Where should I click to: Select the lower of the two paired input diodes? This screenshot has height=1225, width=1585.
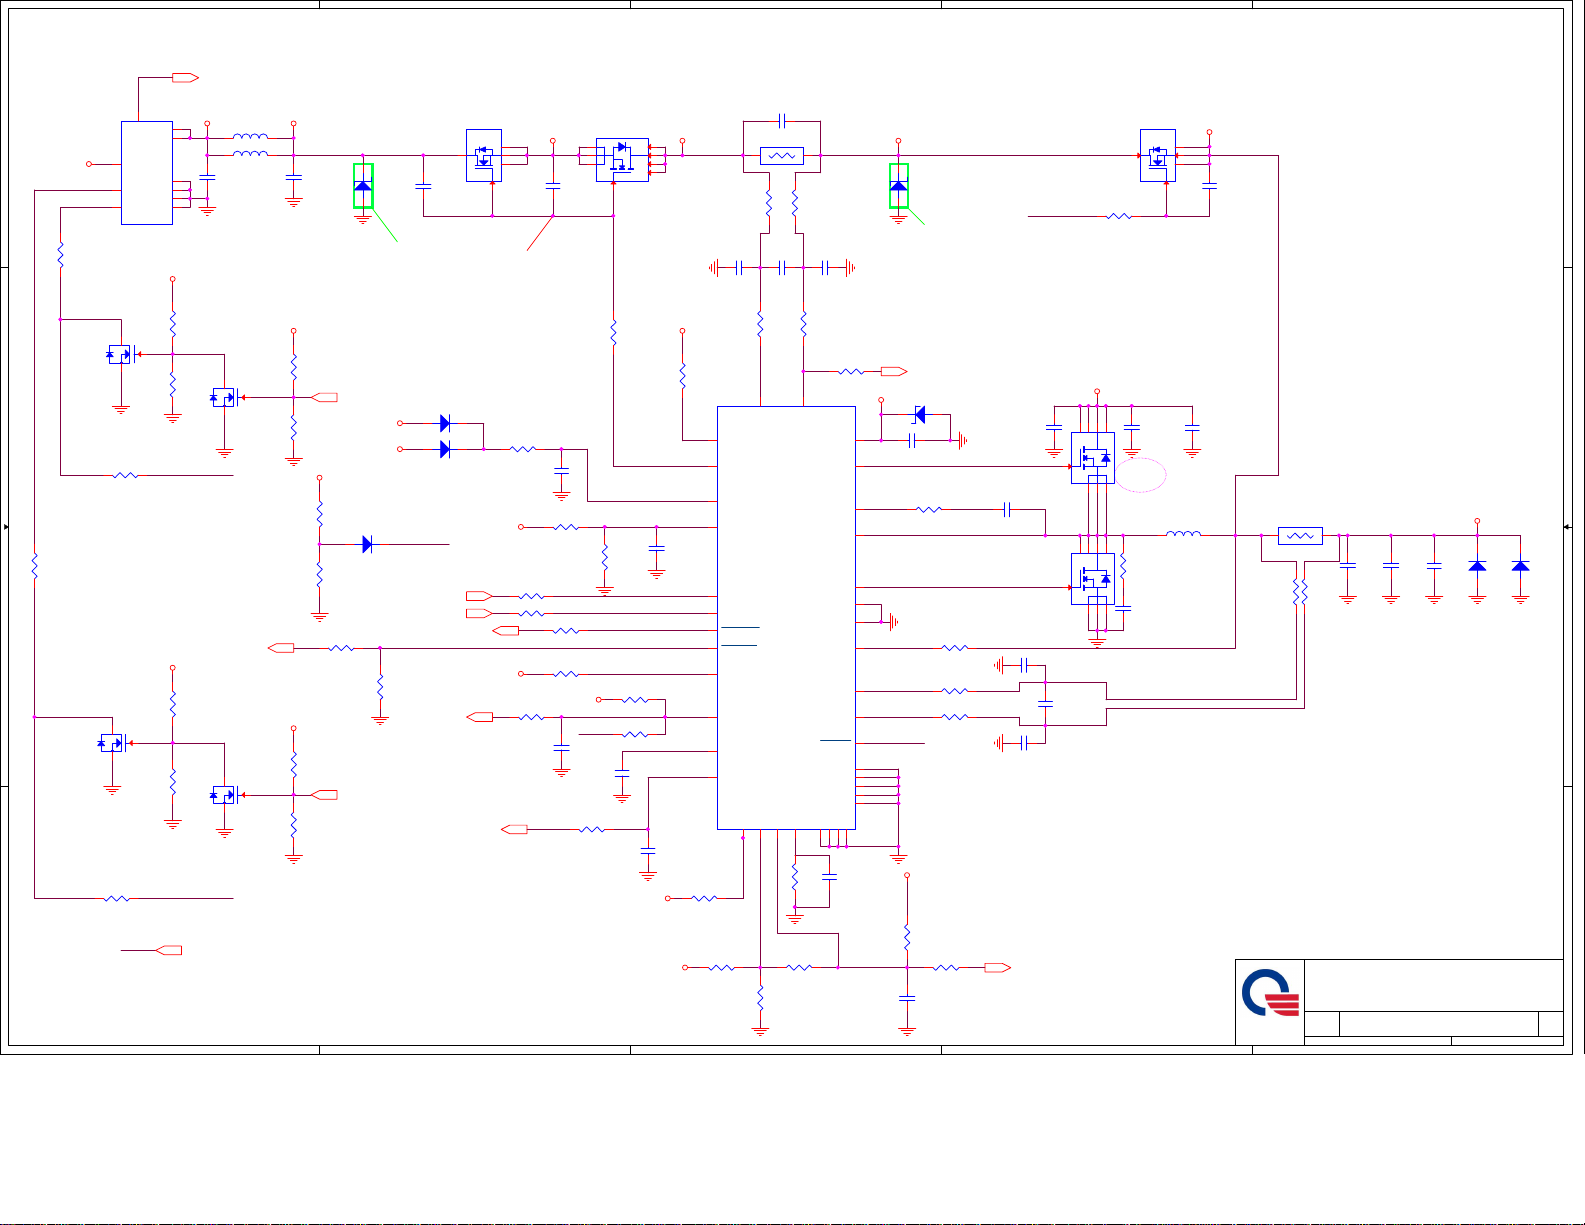click(x=445, y=449)
